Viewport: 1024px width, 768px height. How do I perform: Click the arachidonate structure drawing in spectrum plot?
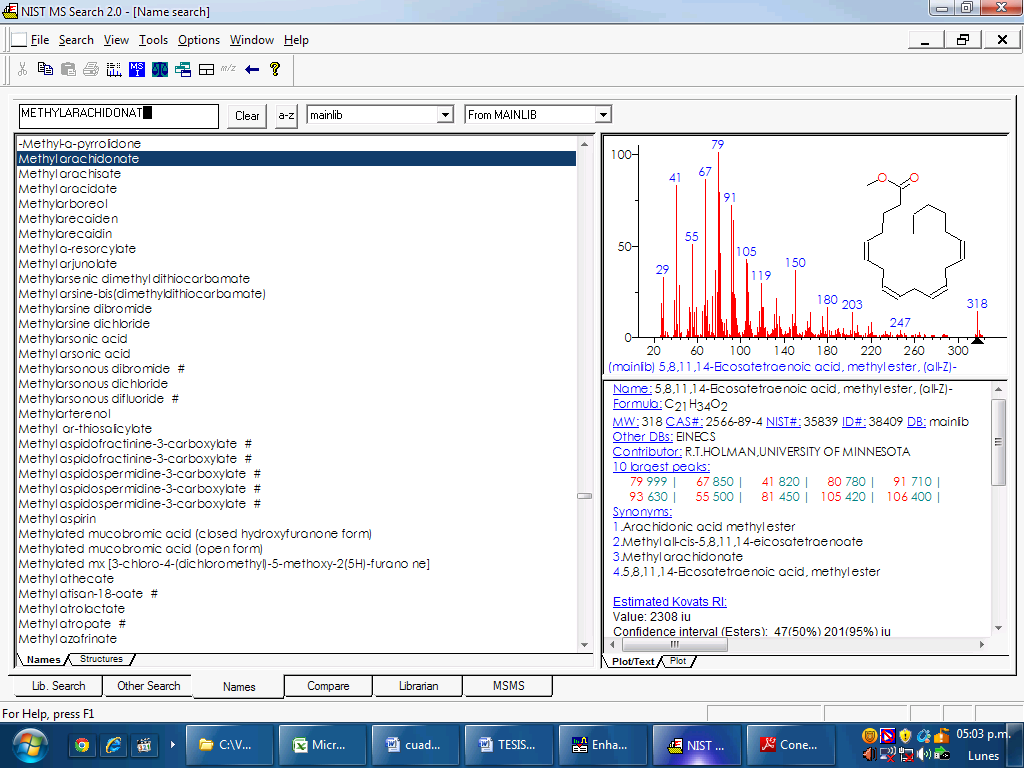(x=914, y=235)
